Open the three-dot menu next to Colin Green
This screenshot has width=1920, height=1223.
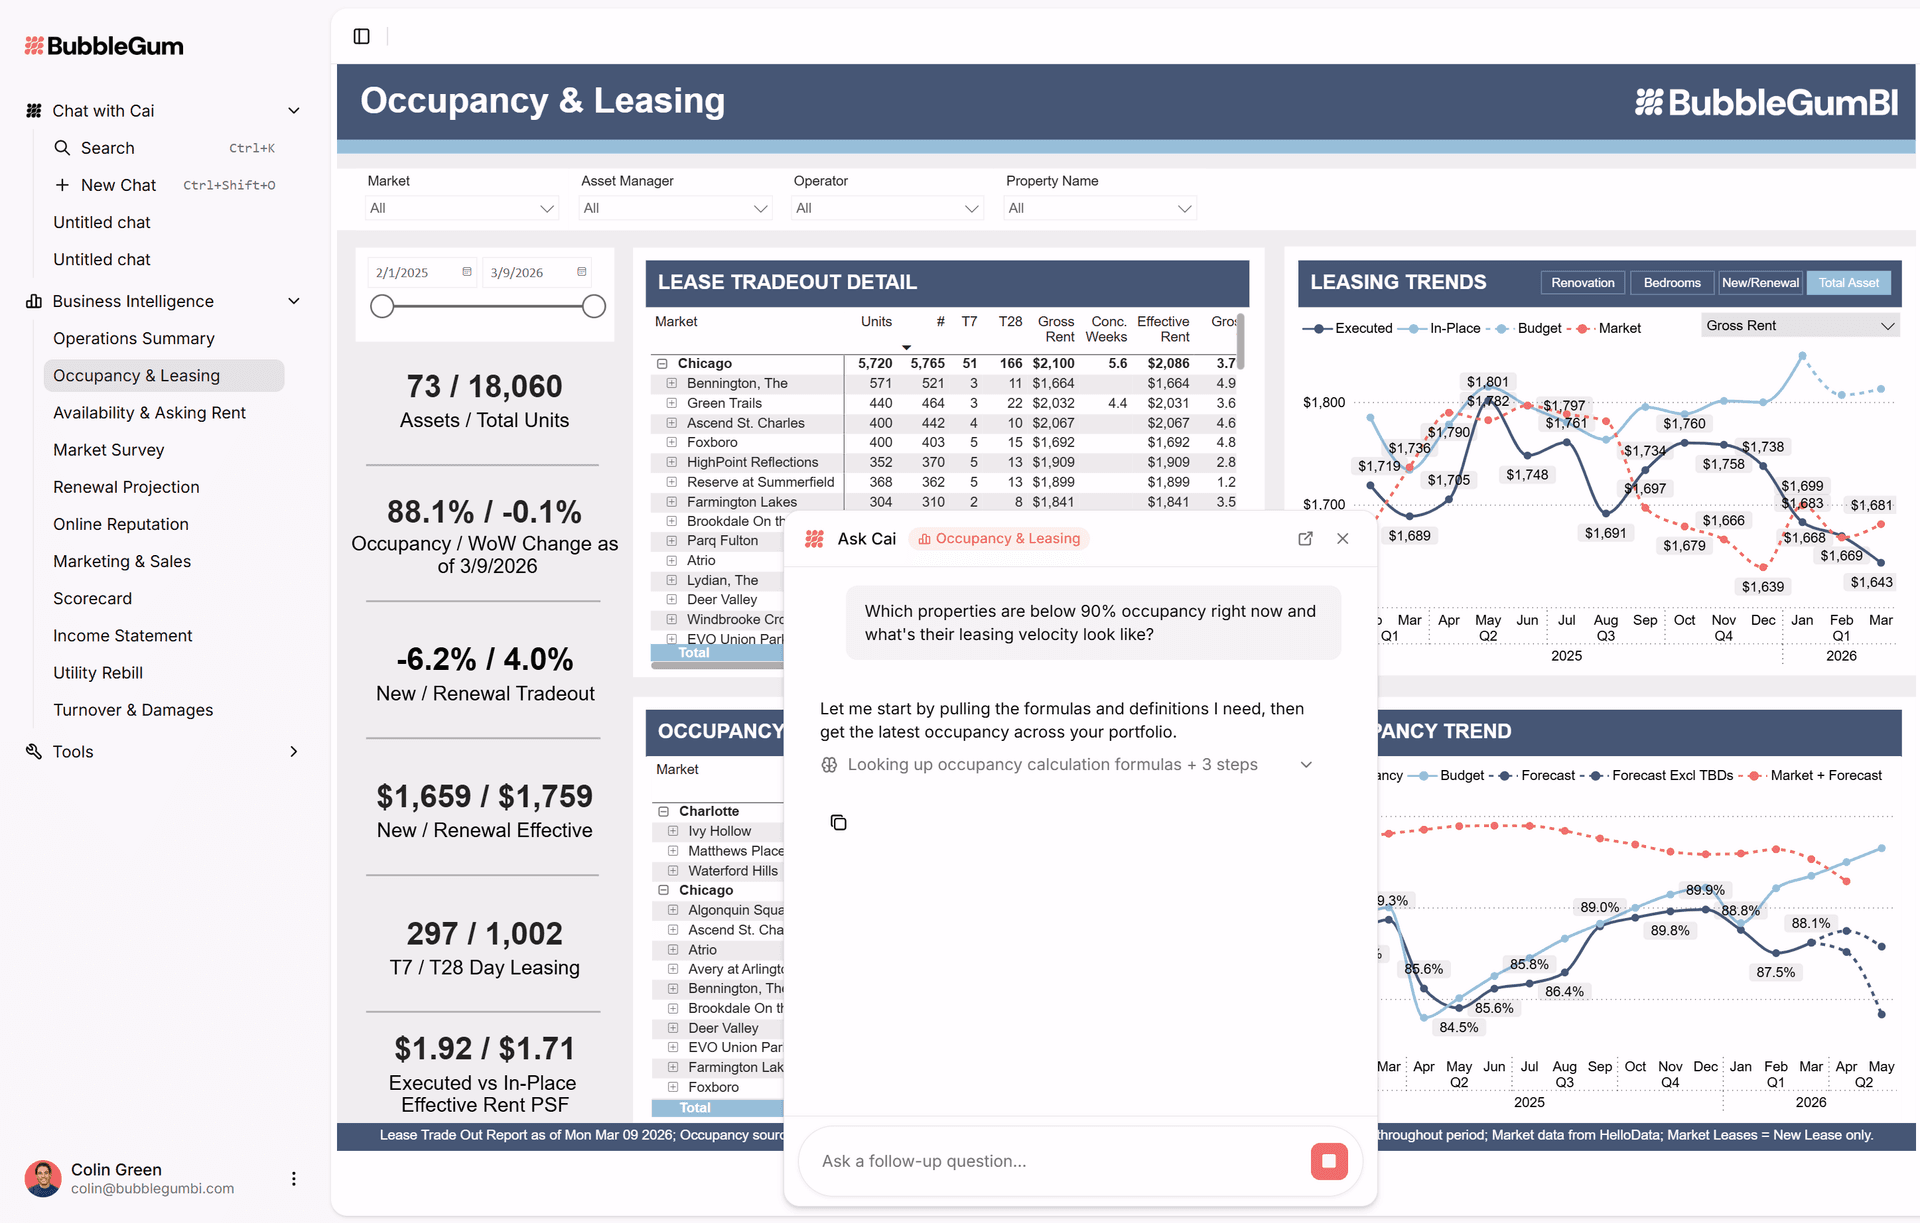294,1179
